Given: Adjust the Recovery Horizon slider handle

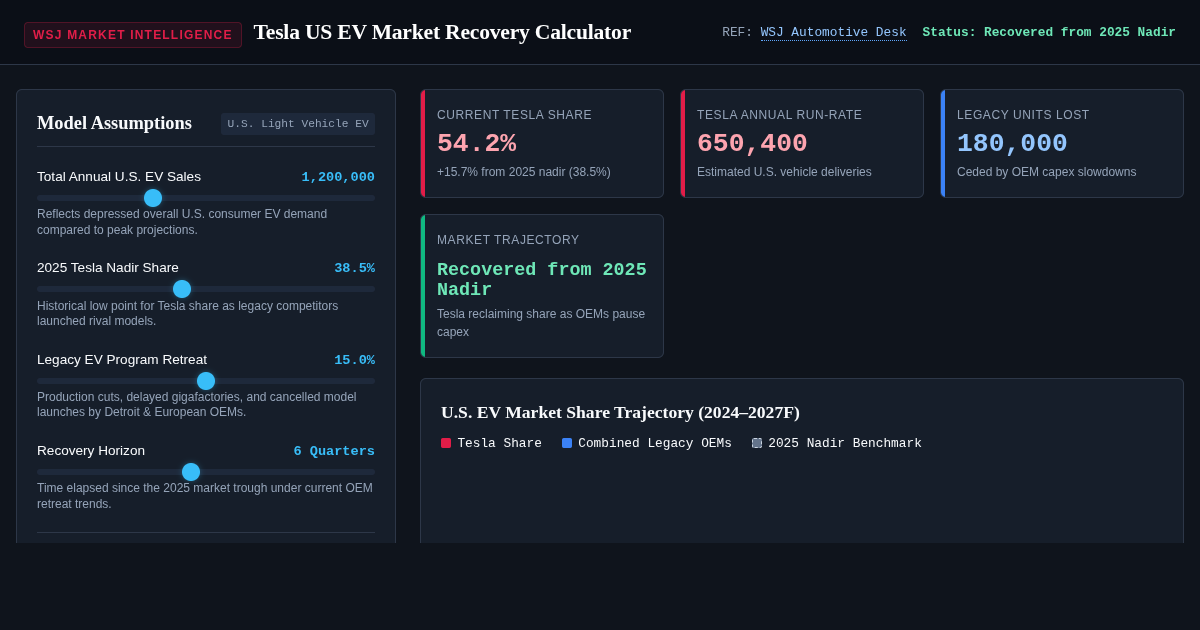Looking at the screenshot, I should click(x=191, y=472).
